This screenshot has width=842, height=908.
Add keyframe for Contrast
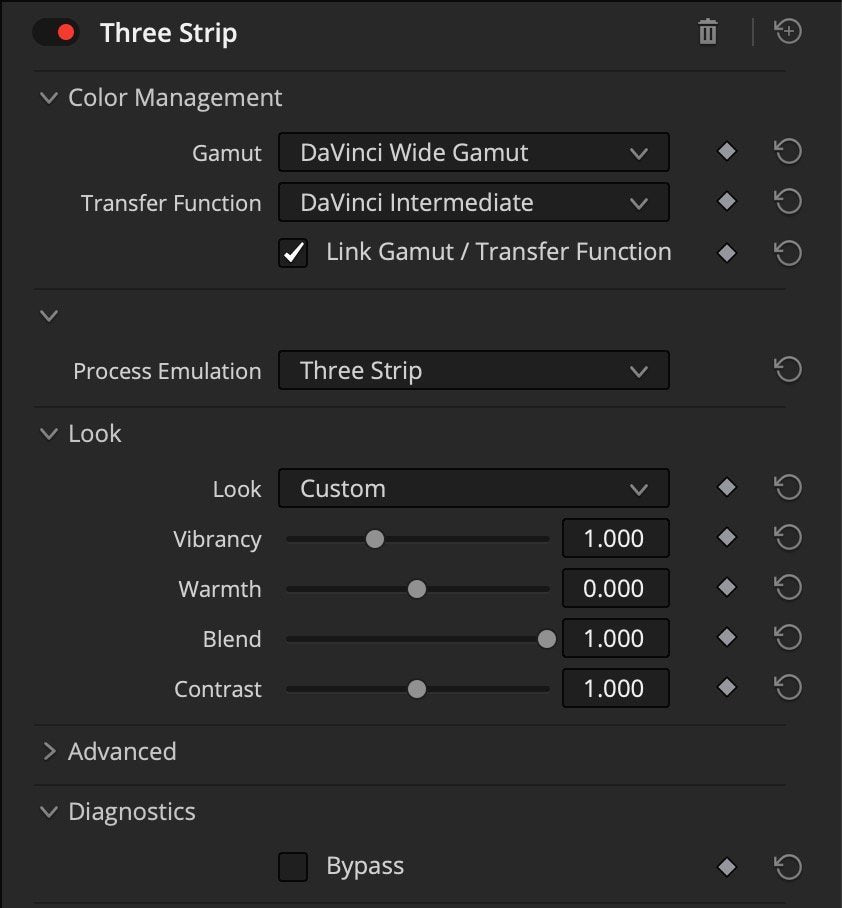727,687
